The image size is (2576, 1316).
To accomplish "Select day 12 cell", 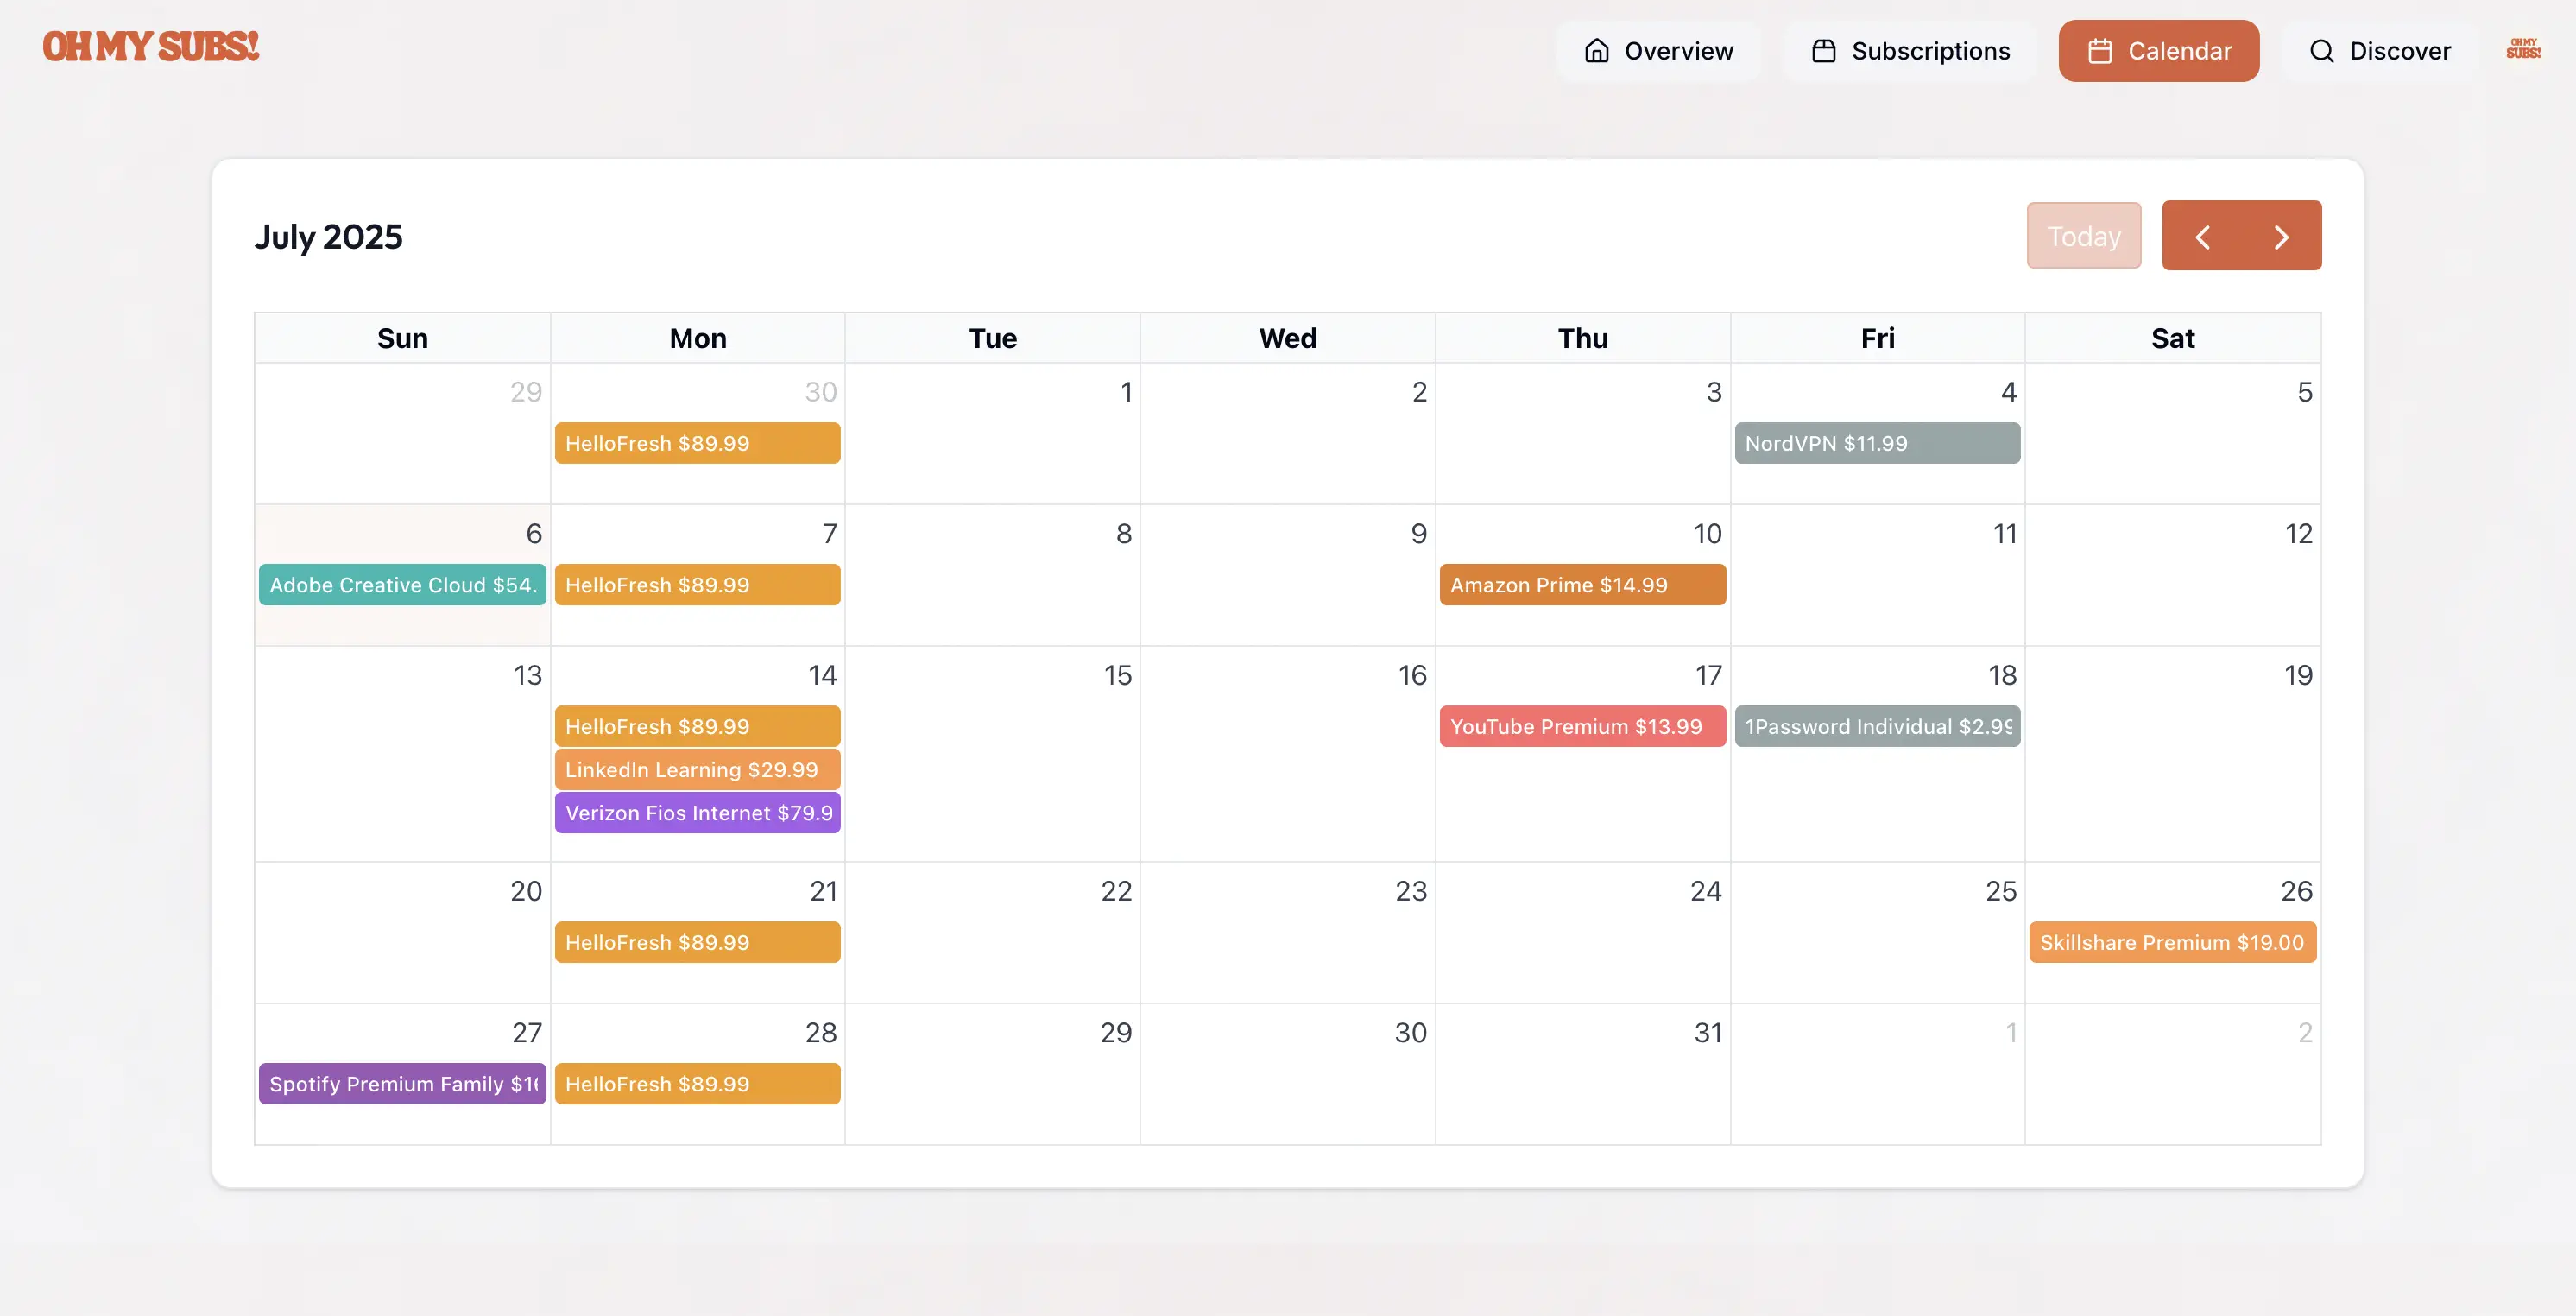I will (2172, 575).
